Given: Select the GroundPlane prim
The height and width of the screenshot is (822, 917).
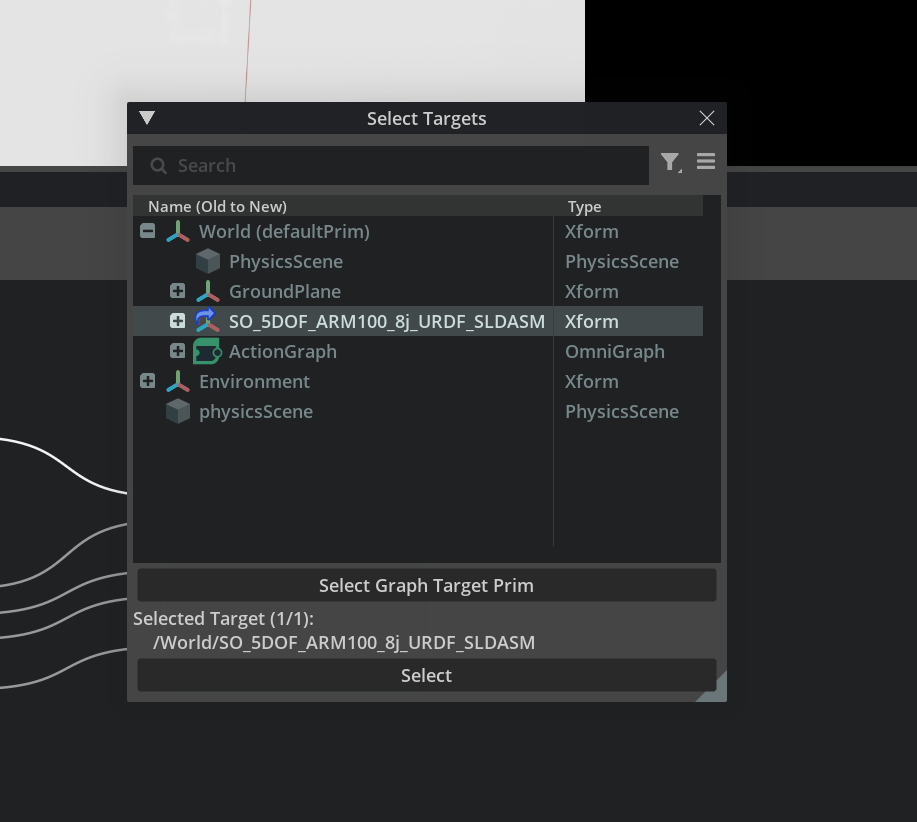Looking at the screenshot, I should tap(285, 291).
